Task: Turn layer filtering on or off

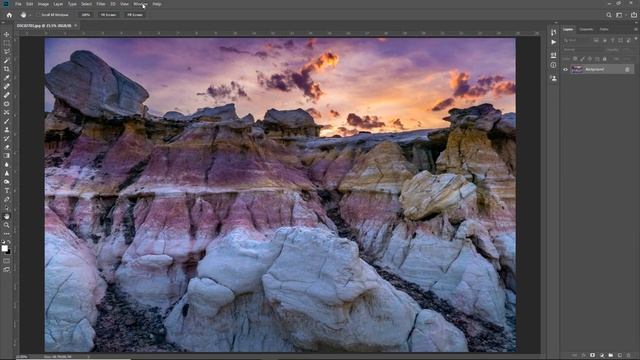Action: (636, 39)
